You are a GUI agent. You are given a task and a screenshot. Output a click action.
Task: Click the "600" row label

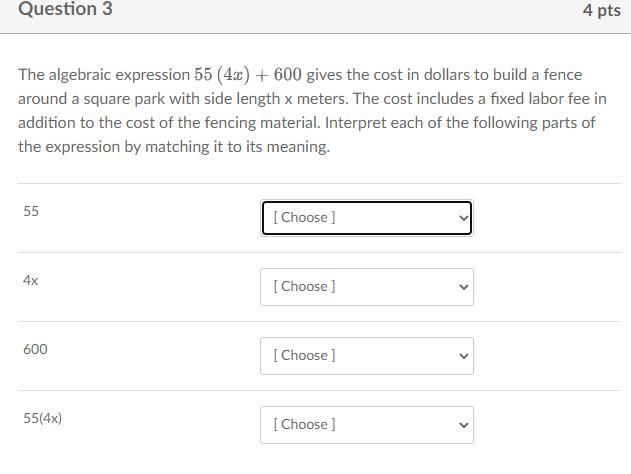[x=35, y=349]
